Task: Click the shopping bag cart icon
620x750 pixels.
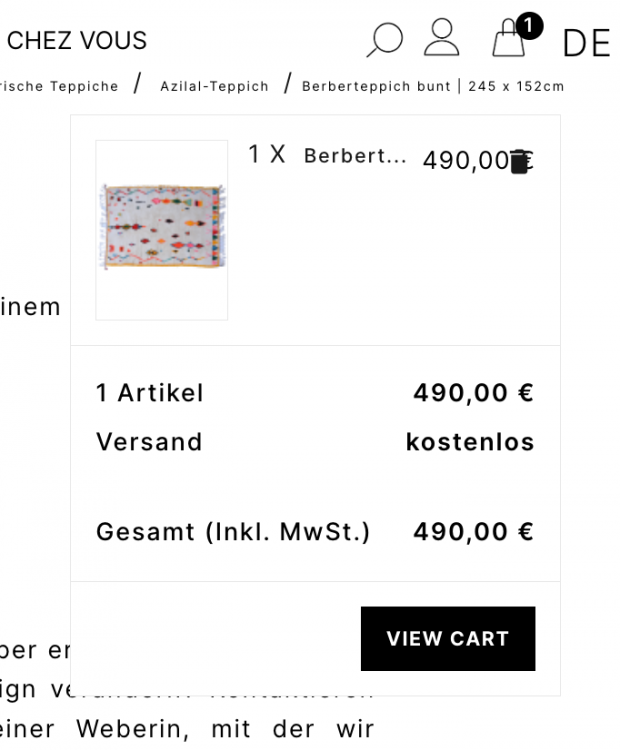Action: tap(508, 41)
